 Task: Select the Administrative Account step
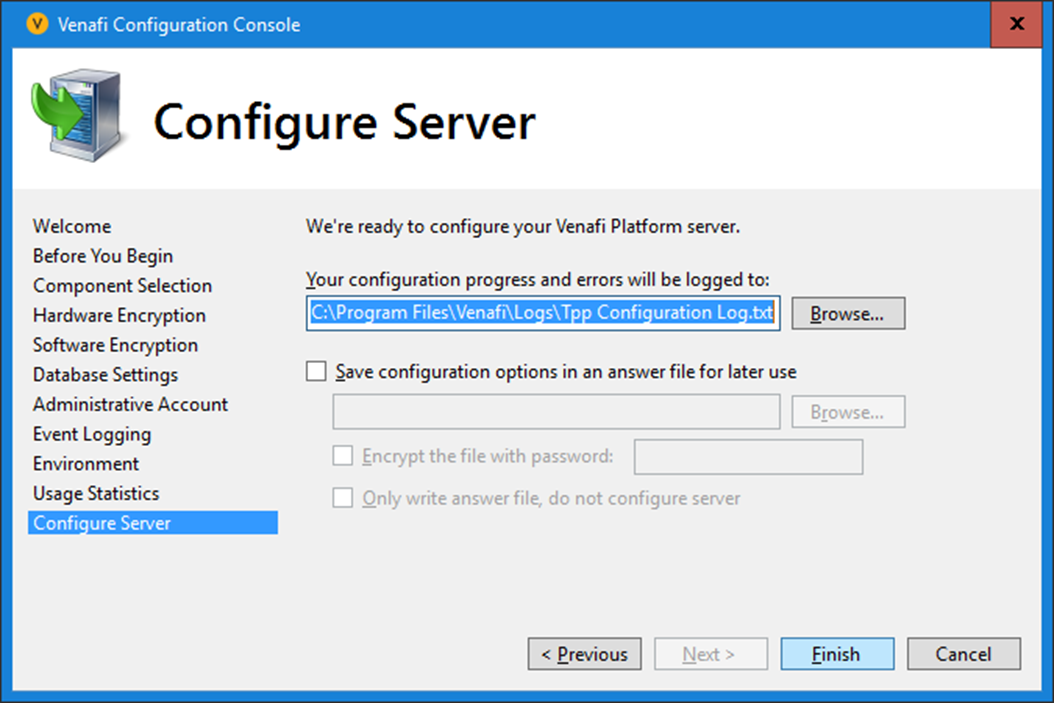click(130, 405)
